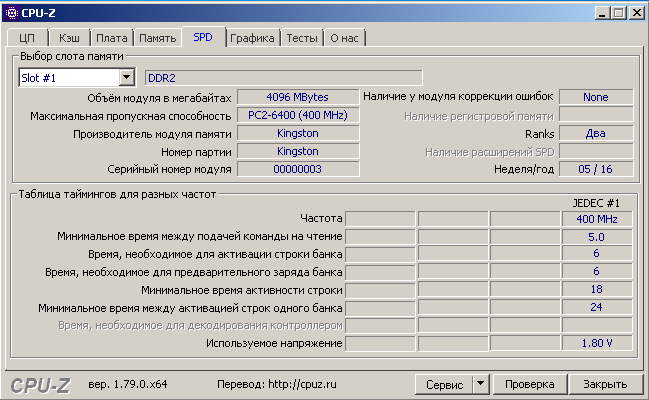Click the None error correction value
This screenshot has width=649, height=400.
[x=596, y=97]
